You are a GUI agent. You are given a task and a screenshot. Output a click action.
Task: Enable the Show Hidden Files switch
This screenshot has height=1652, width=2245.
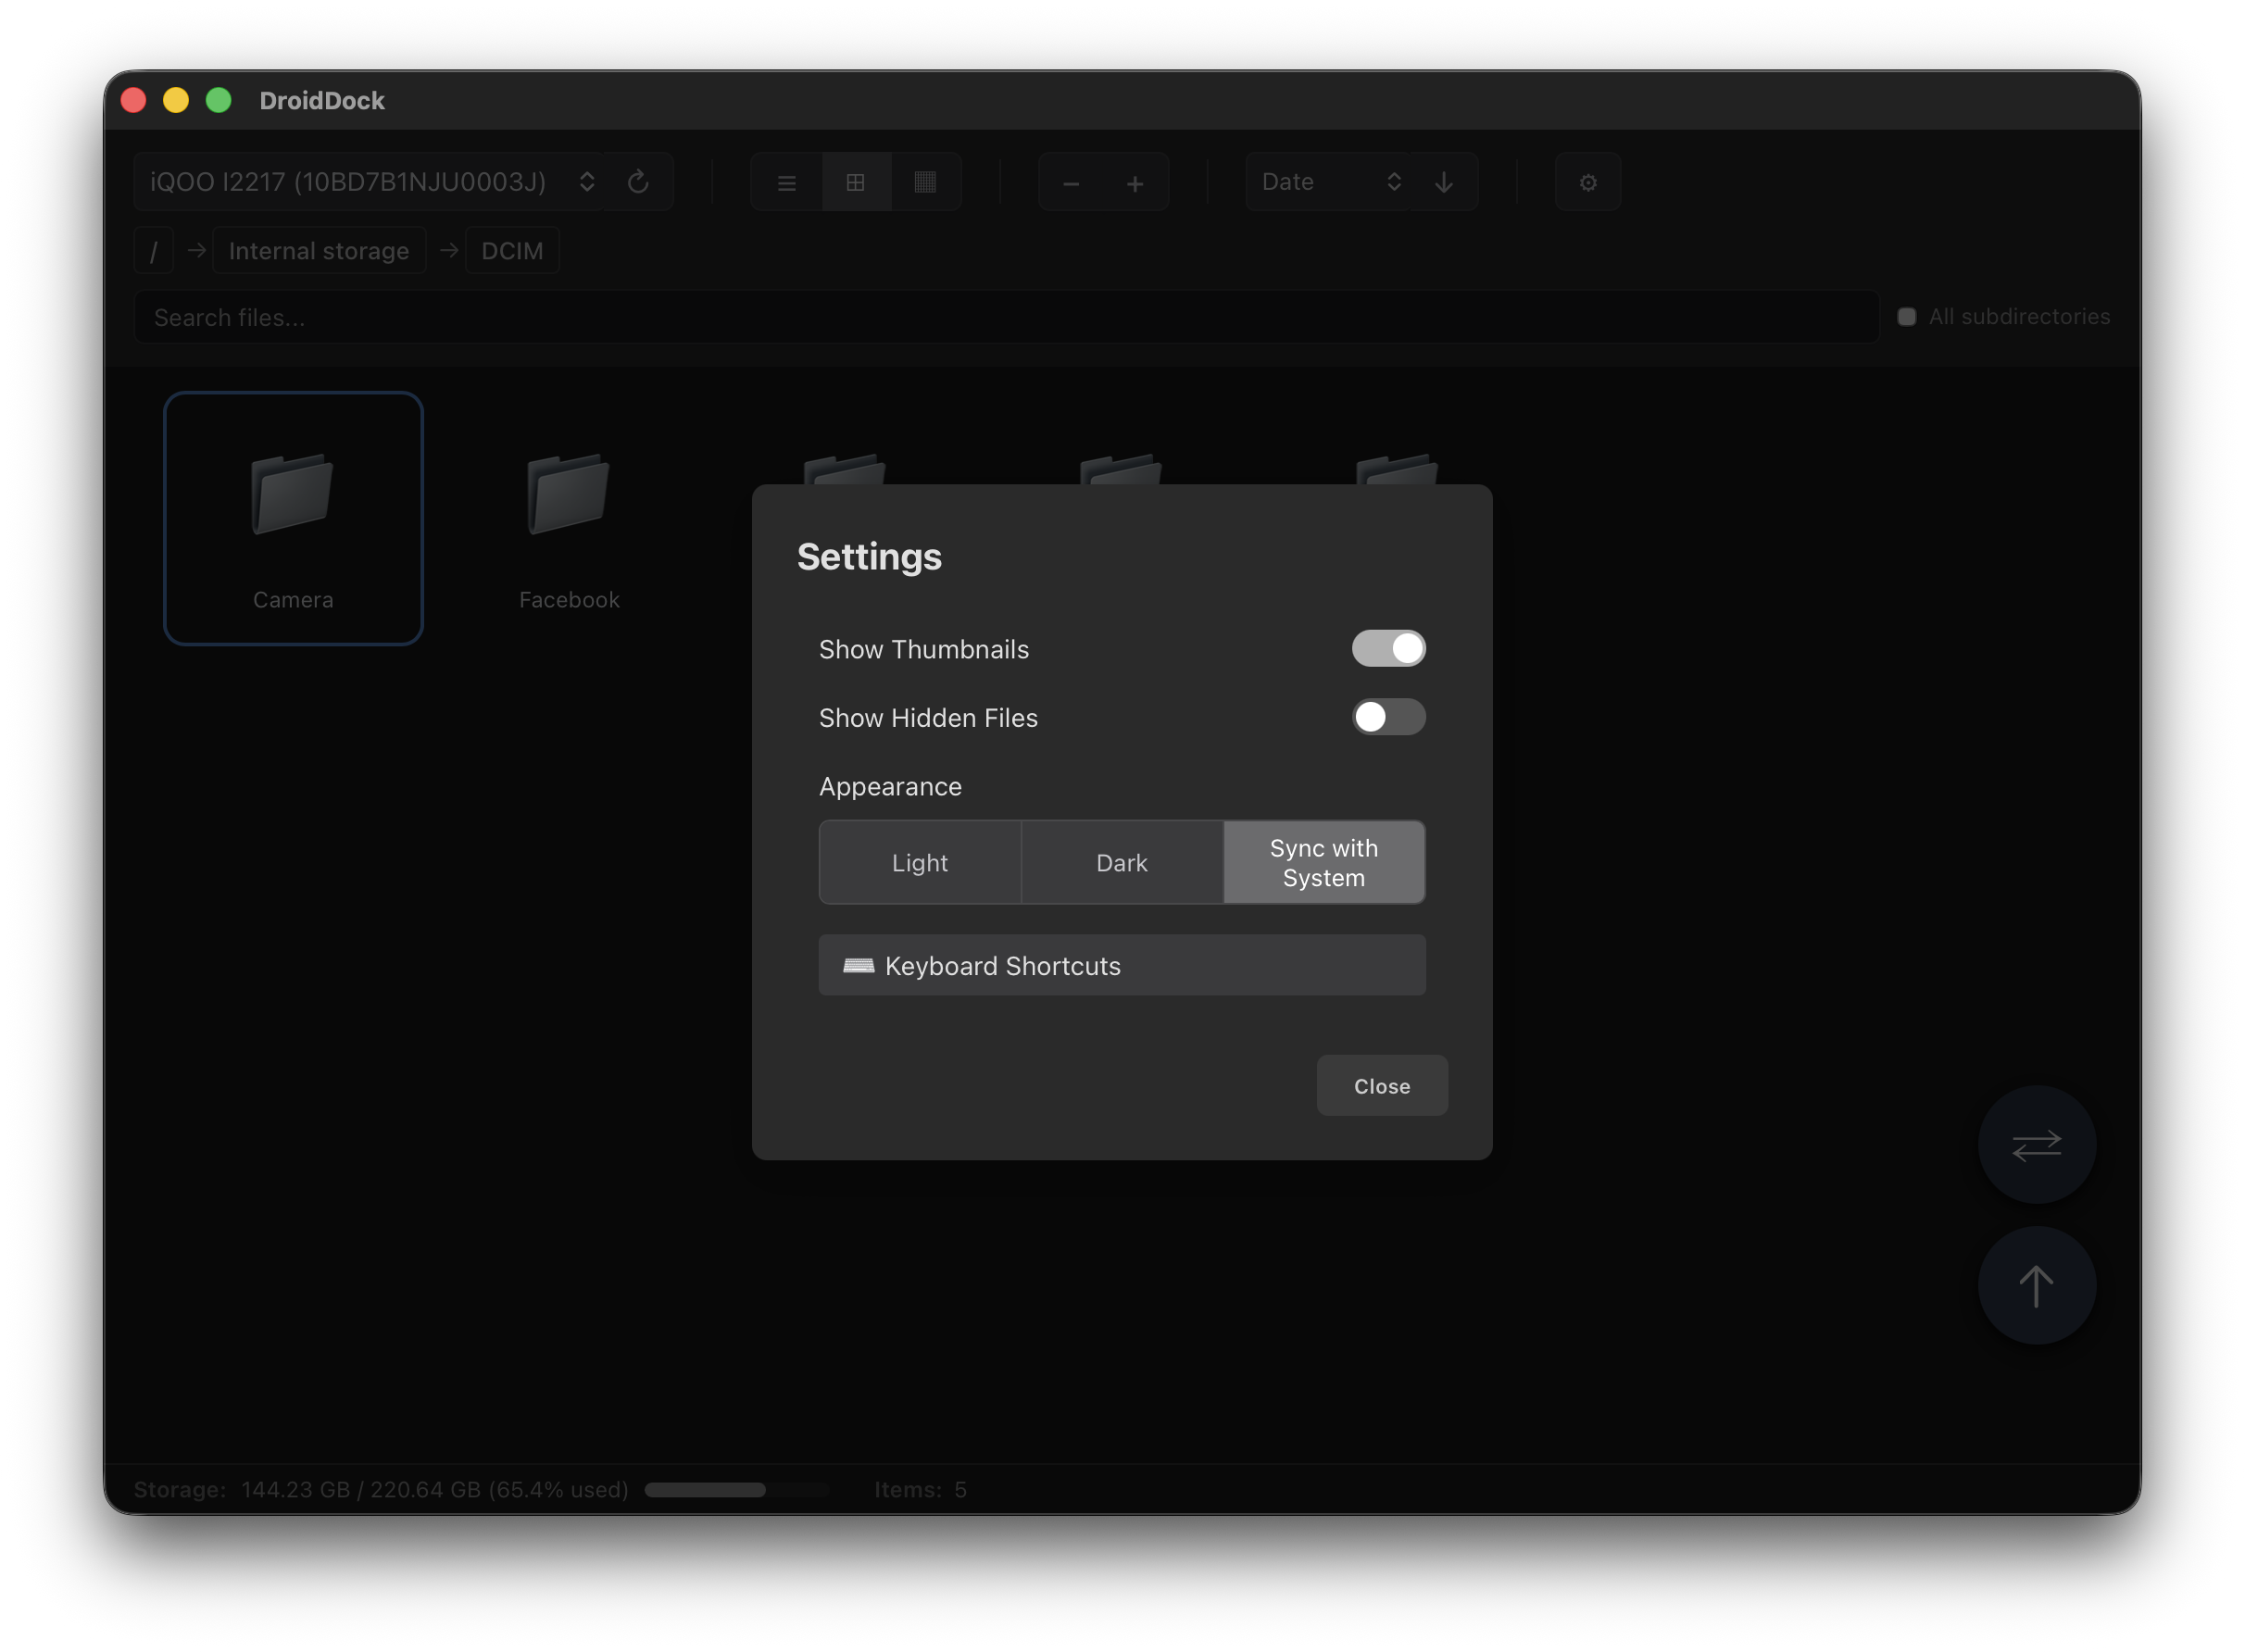point(1389,717)
